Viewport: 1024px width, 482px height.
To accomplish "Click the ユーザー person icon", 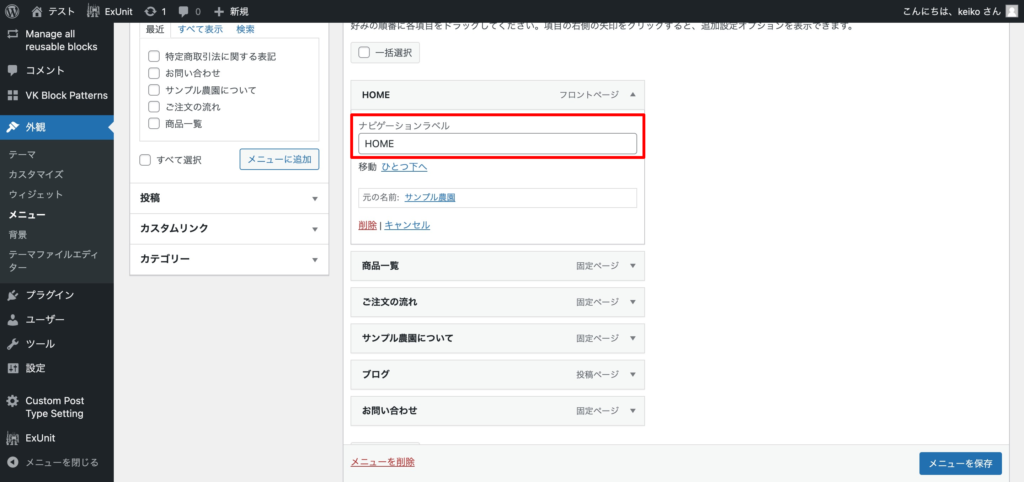I will (12, 320).
